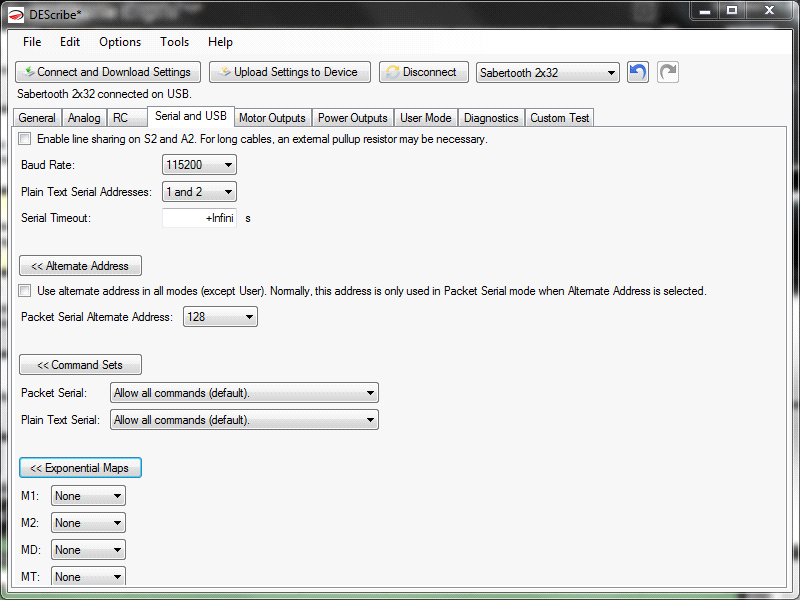Check Use alternate address in all modes
The height and width of the screenshot is (600, 800).
(24, 291)
